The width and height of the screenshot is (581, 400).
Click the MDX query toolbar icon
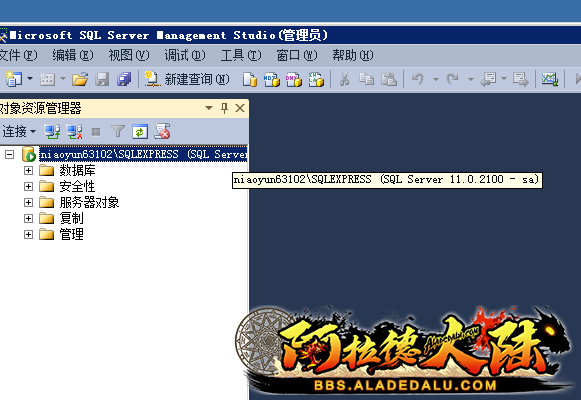[x=272, y=79]
